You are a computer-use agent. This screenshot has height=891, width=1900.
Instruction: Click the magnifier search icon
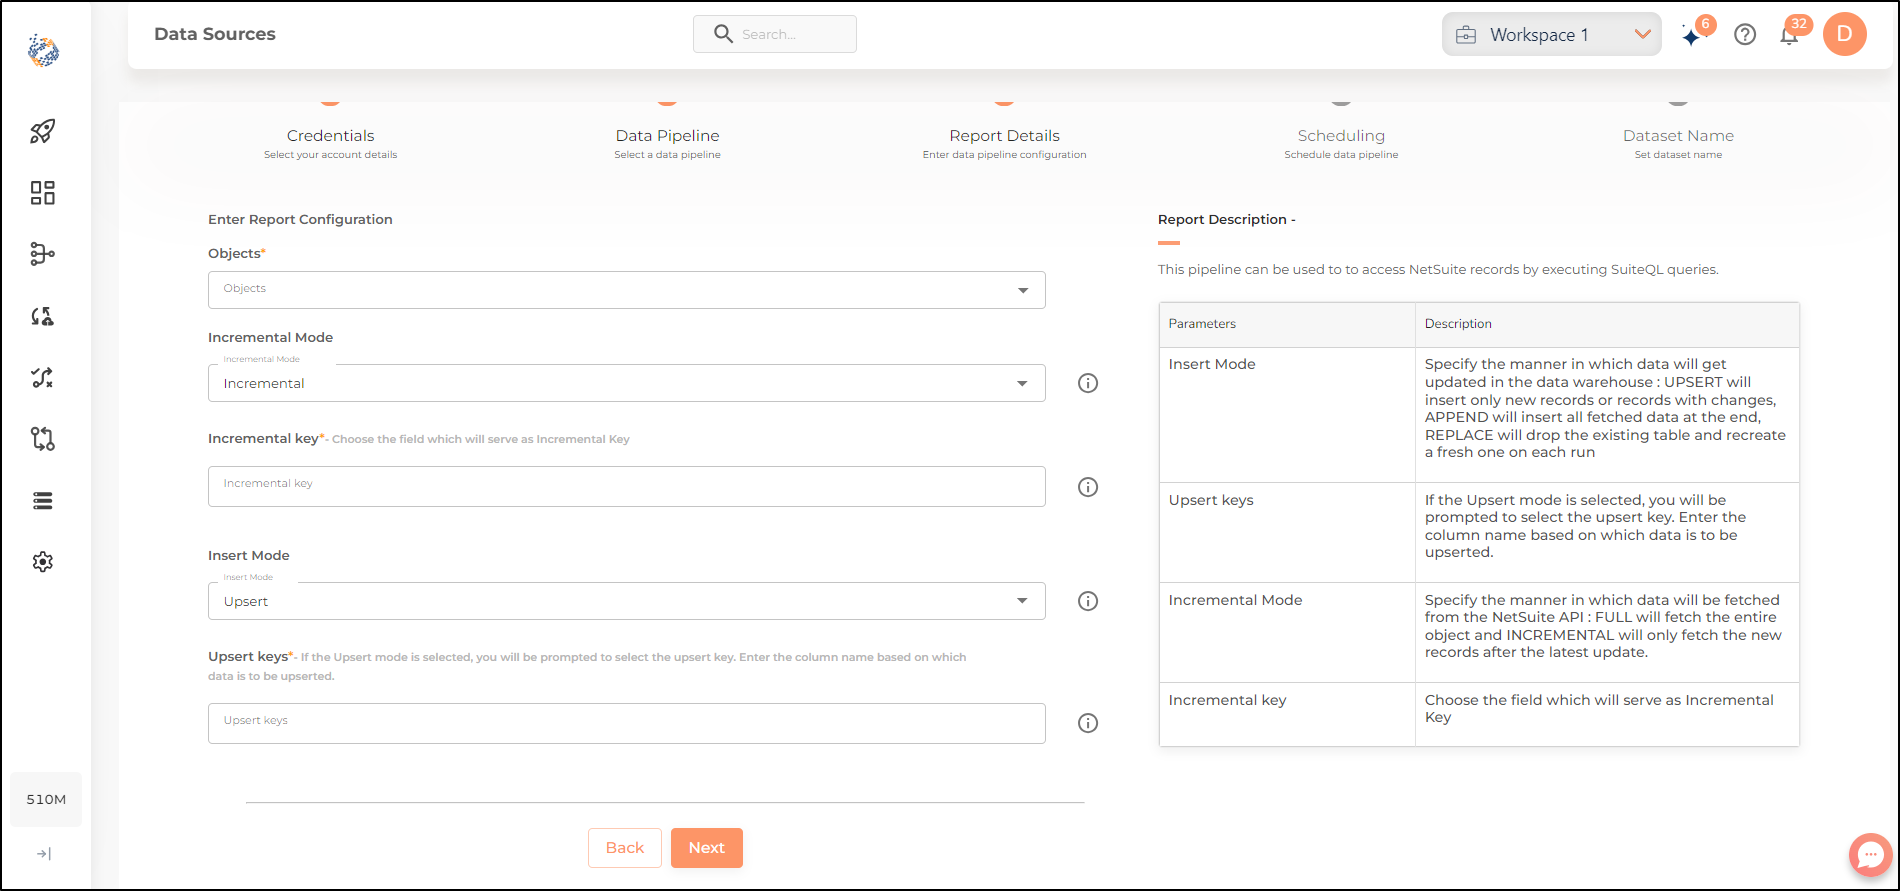(x=723, y=34)
